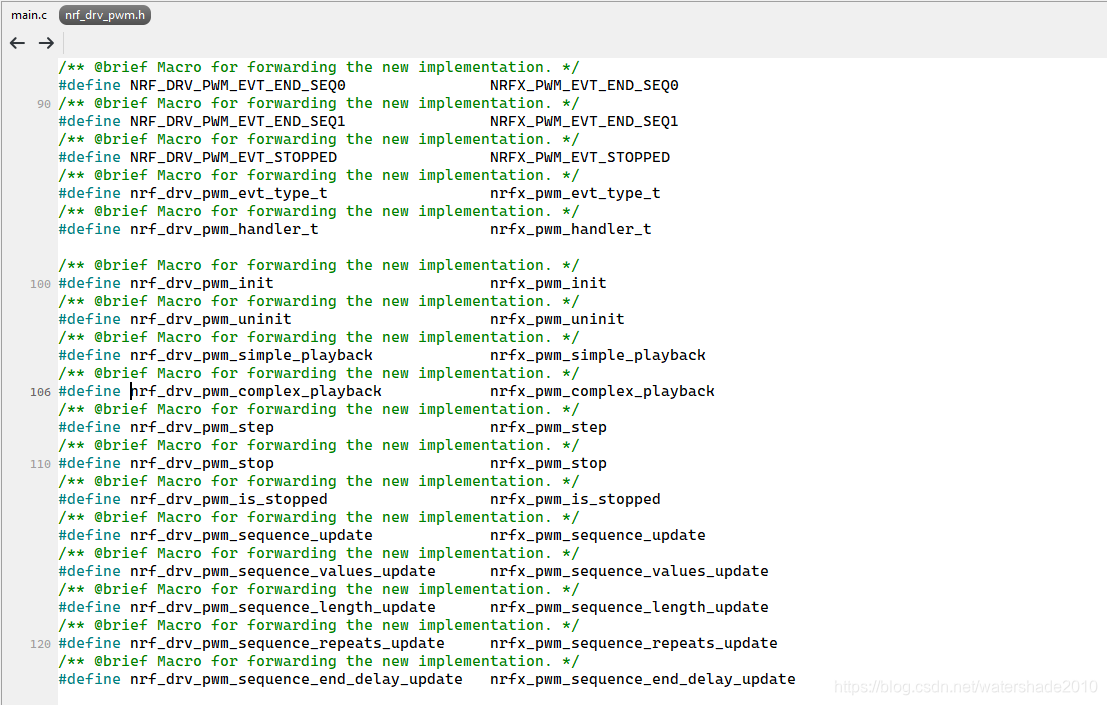1107x705 pixels.
Task: Select the nrf_drv_pwm.h tab
Action: point(104,15)
